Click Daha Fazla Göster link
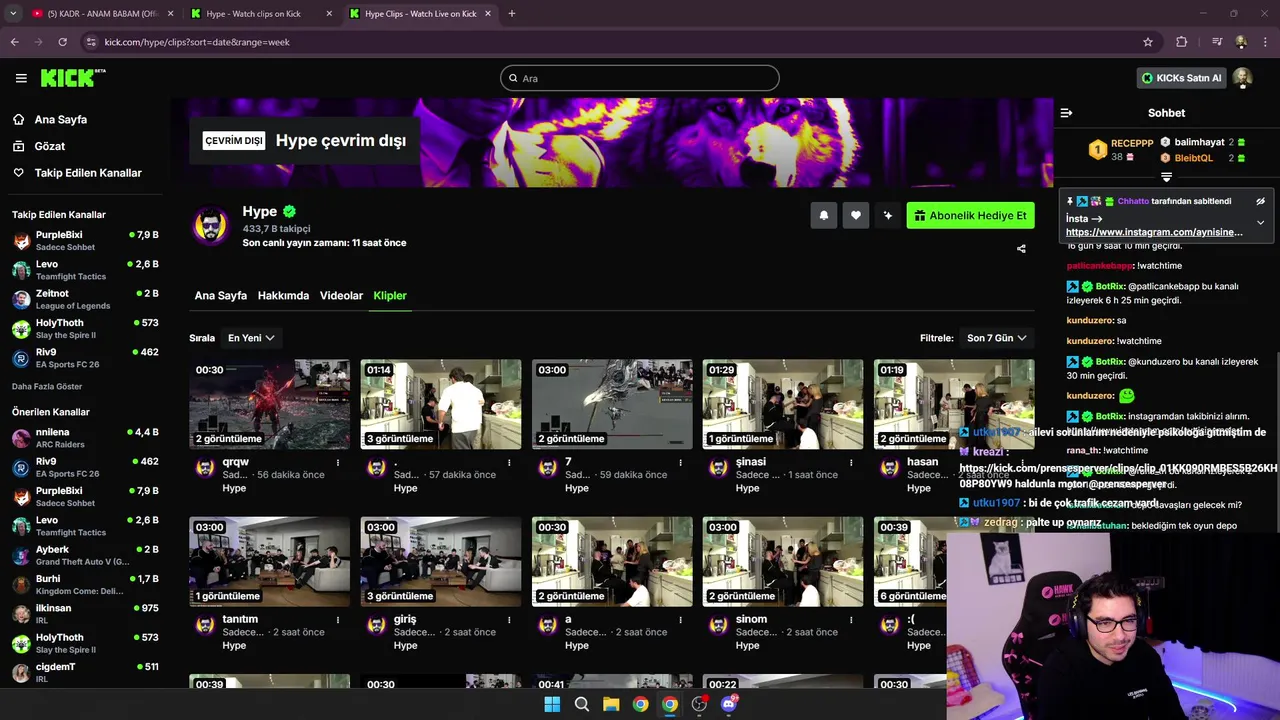Viewport: 1280px width, 720px height. 47,387
